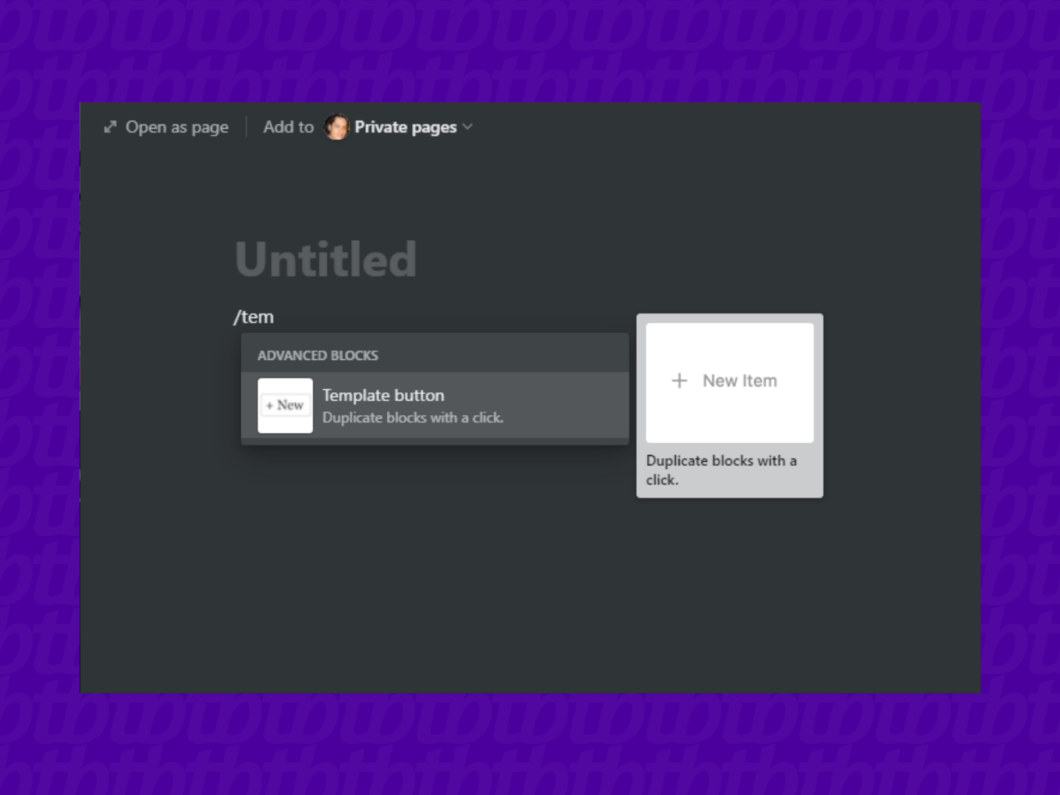The image size is (1060, 795).
Task: Click the Untitled page title field
Action: [326, 260]
